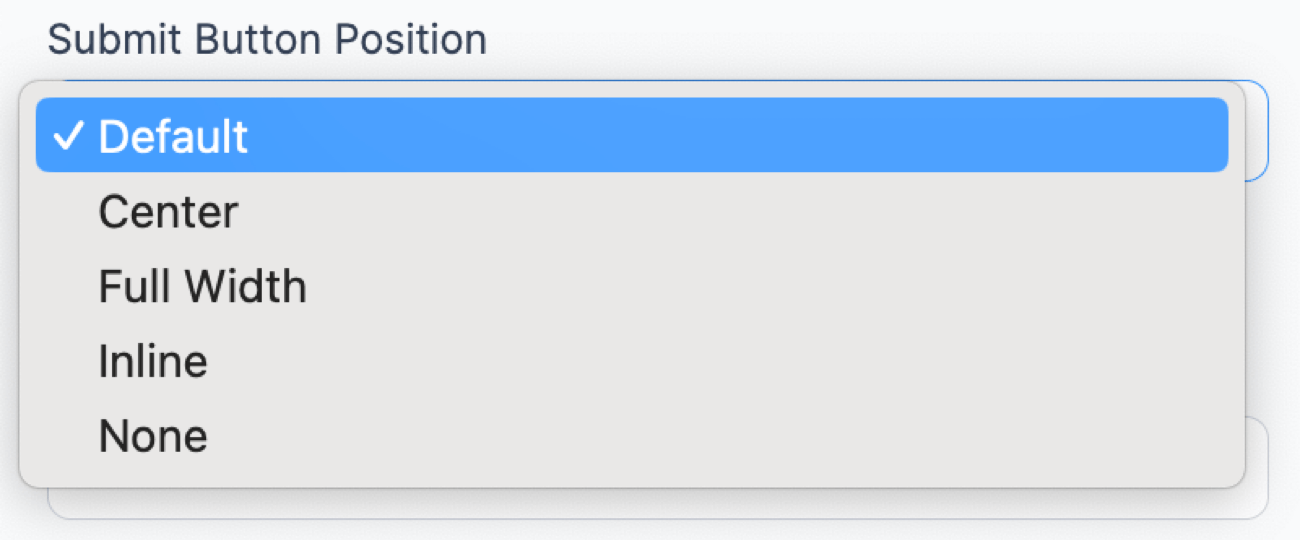
Task: Click the checkmark beside Default
Action: pos(69,137)
